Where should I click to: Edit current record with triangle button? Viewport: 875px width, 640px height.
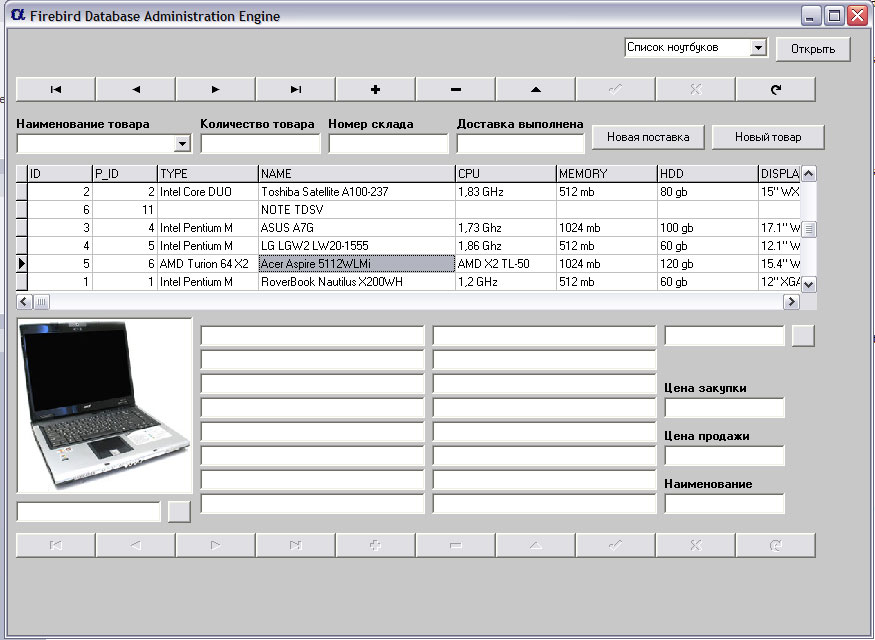click(536, 89)
